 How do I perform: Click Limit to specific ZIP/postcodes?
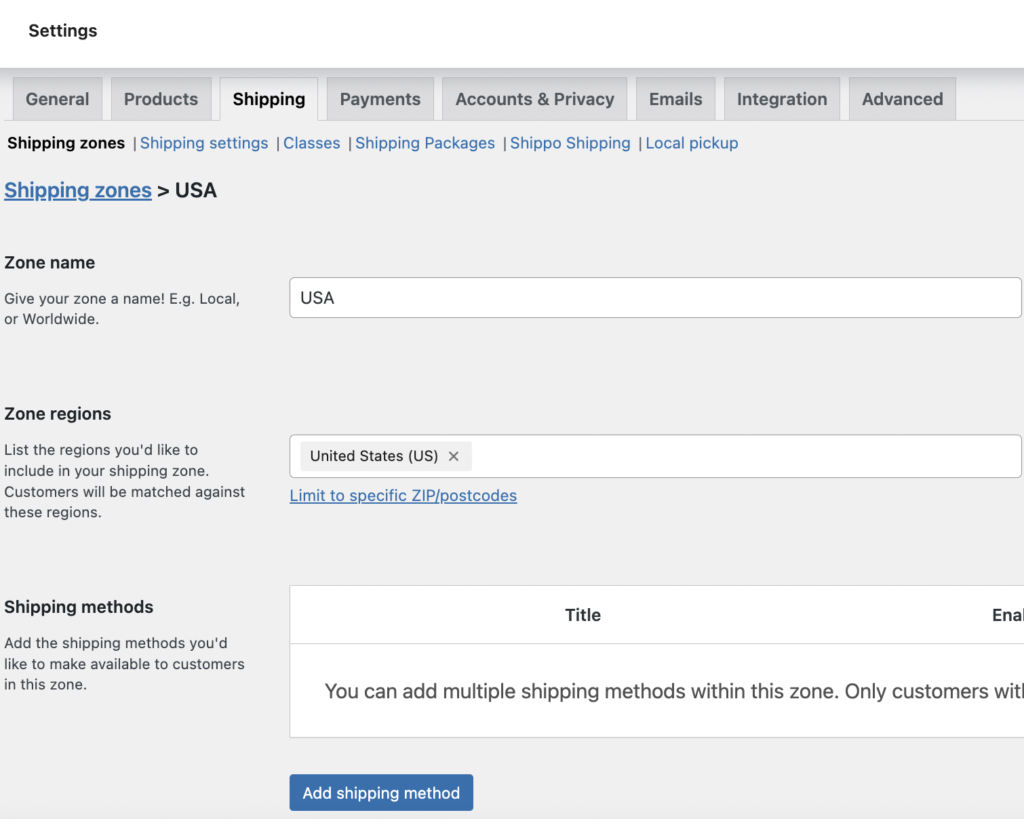pyautogui.click(x=403, y=495)
